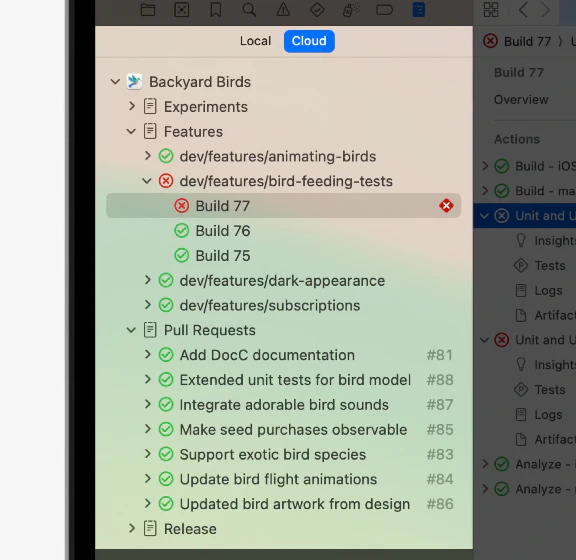Collapse dev/features/bird-feeding-tests branch
The width and height of the screenshot is (576, 560).
[147, 181]
